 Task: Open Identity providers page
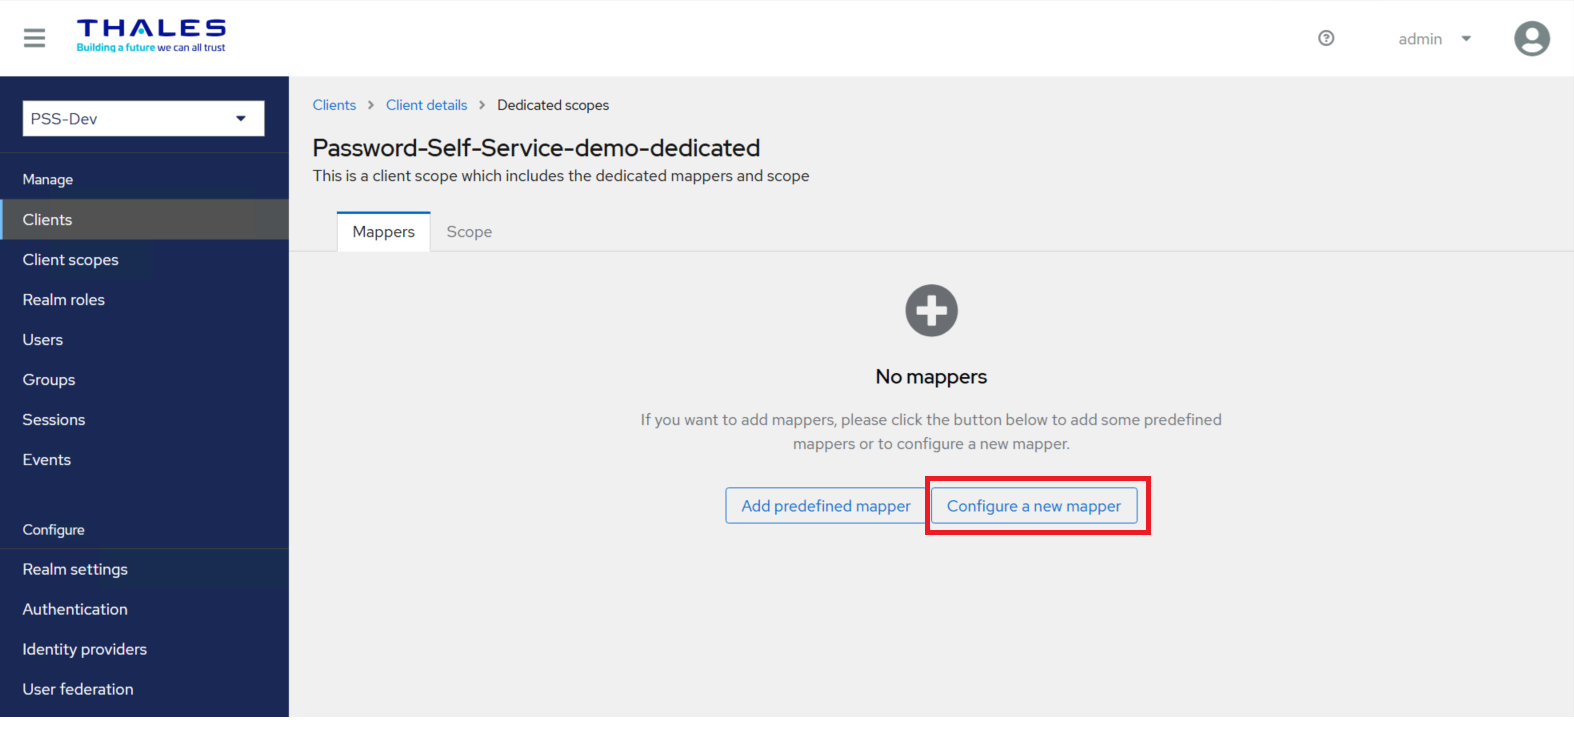pyautogui.click(x=85, y=649)
